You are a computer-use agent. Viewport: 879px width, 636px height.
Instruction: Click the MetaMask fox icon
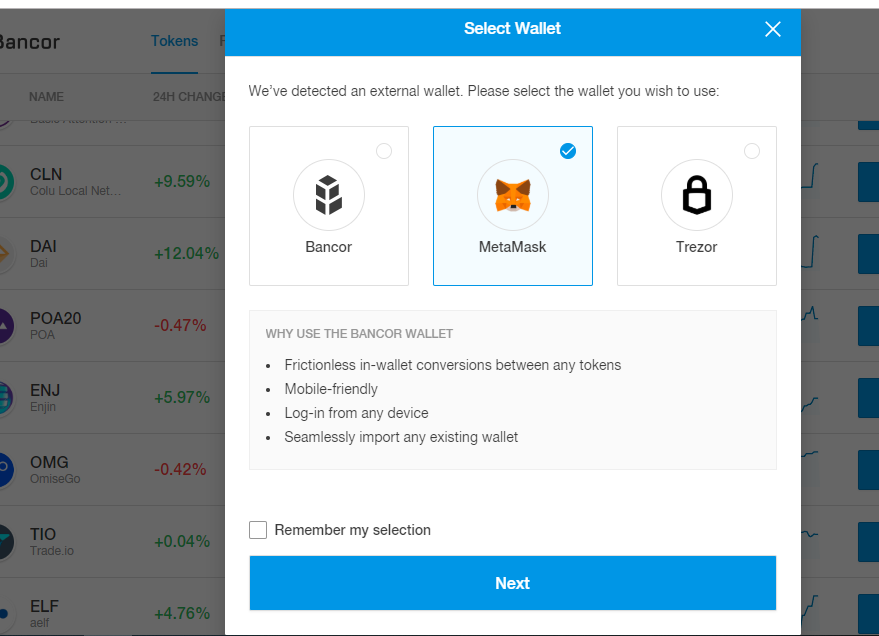(x=512, y=195)
